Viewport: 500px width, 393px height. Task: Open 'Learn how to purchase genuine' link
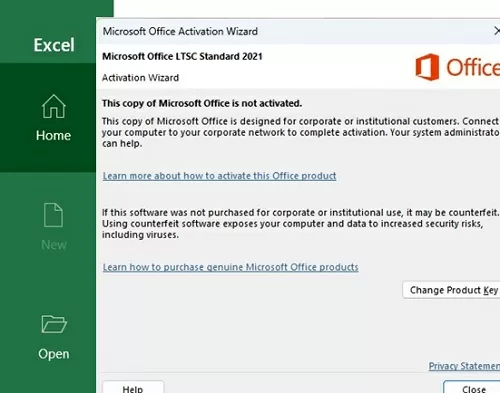click(230, 267)
